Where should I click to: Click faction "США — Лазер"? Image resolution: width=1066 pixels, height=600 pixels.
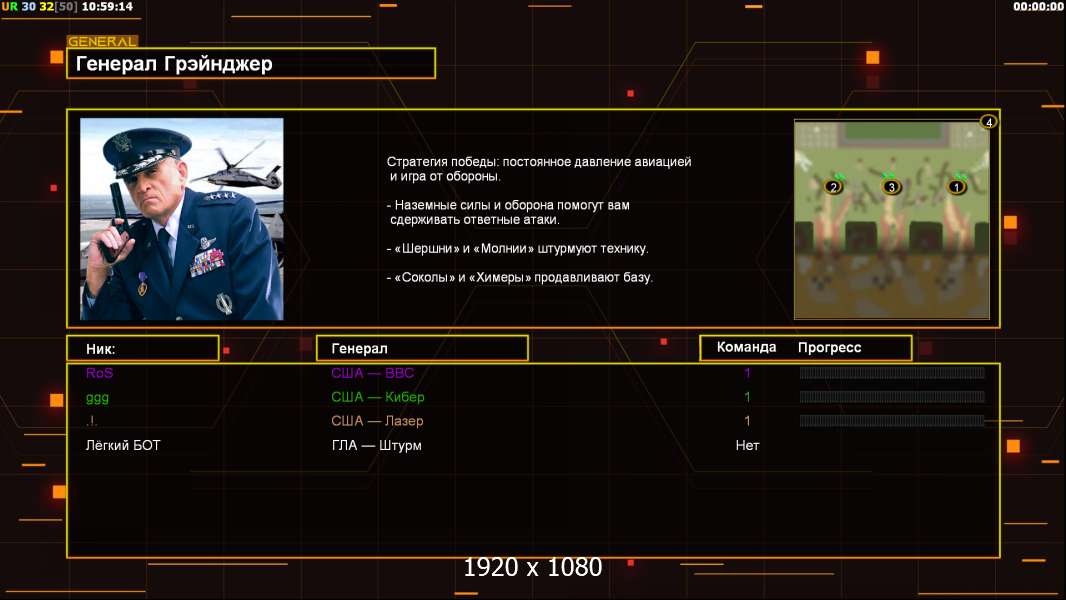(x=377, y=421)
